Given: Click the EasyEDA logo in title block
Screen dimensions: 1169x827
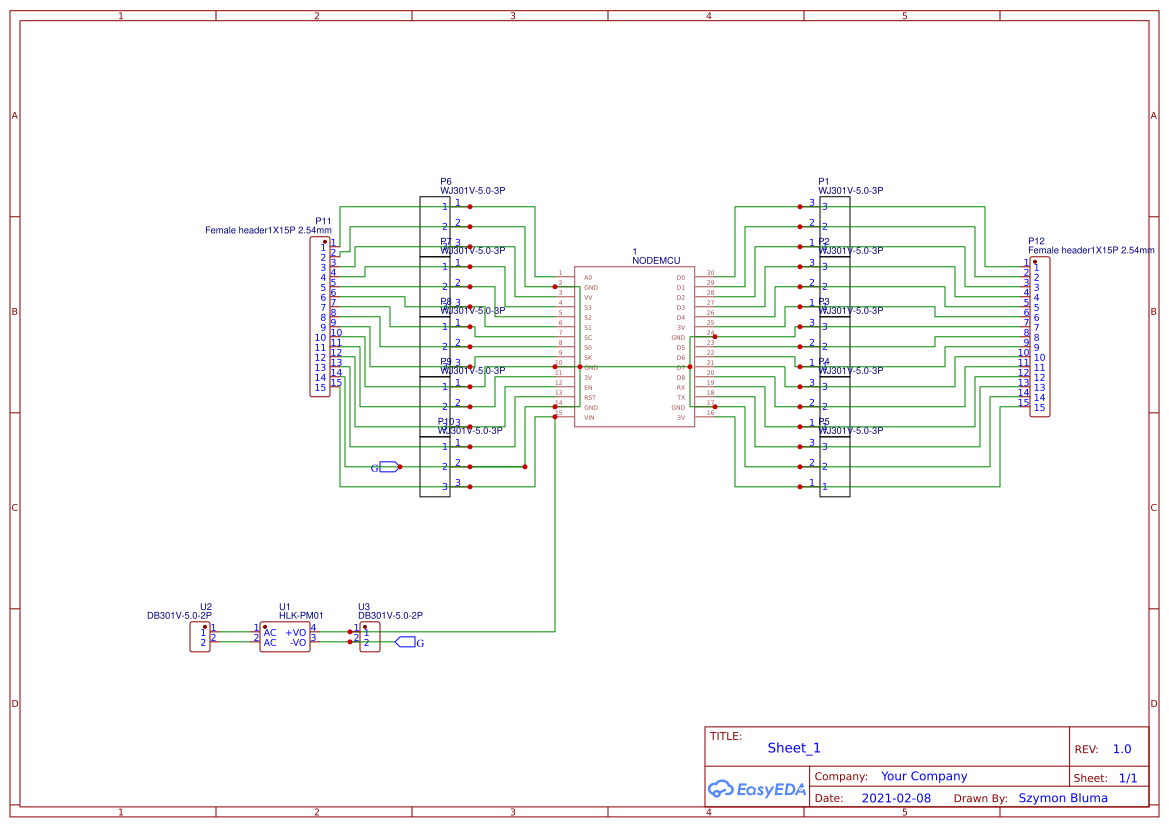Looking at the screenshot, I should (757, 789).
